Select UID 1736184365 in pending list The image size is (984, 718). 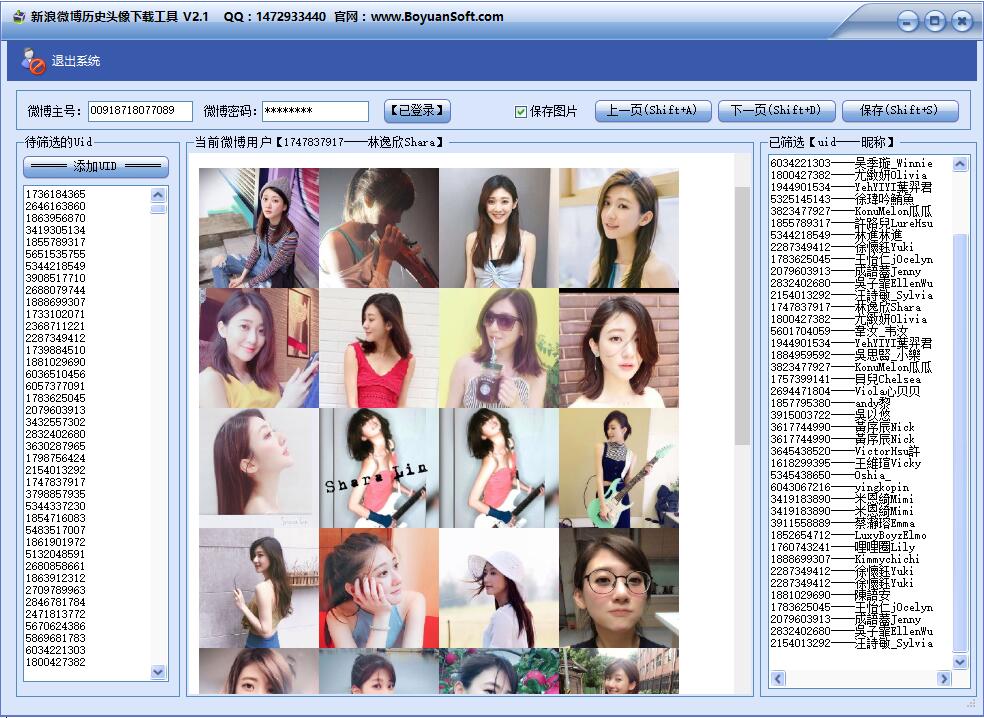point(55,195)
